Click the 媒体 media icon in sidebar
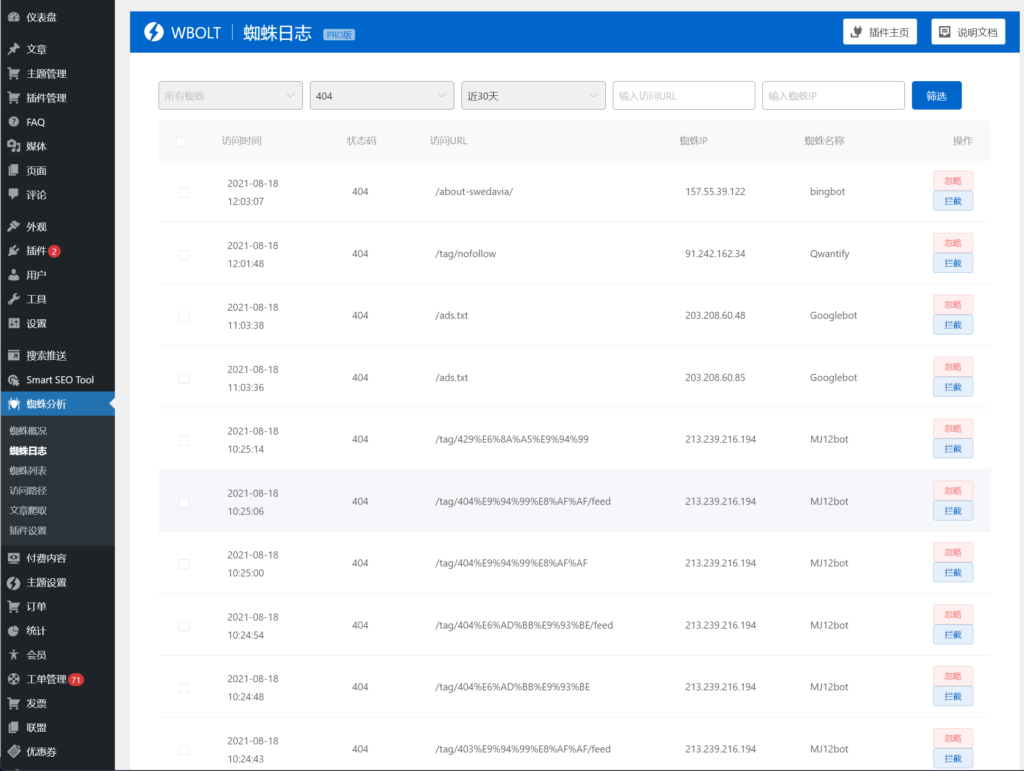 click(x=13, y=146)
